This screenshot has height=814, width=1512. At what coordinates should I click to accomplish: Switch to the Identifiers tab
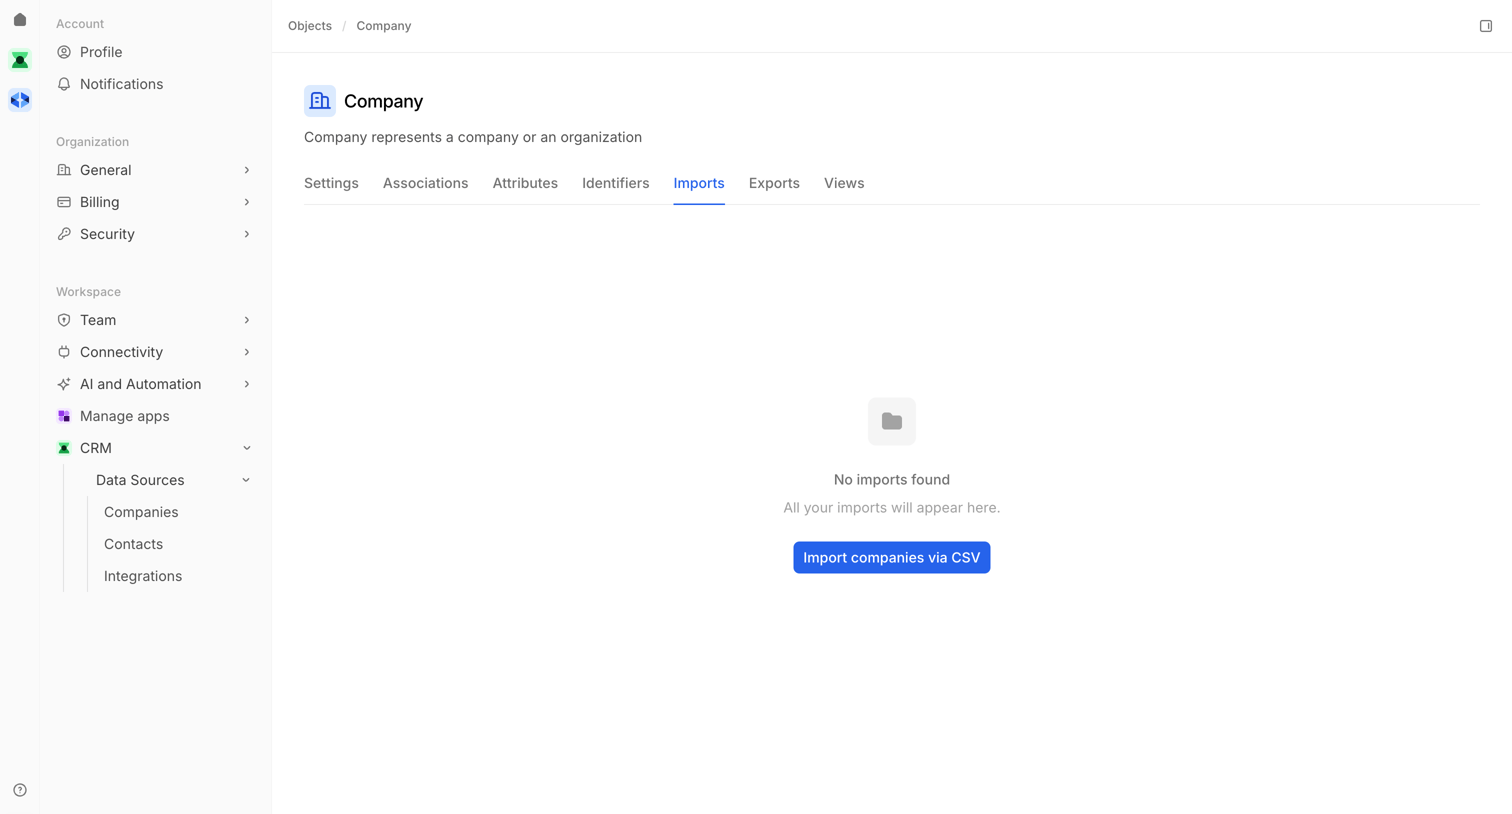(615, 183)
